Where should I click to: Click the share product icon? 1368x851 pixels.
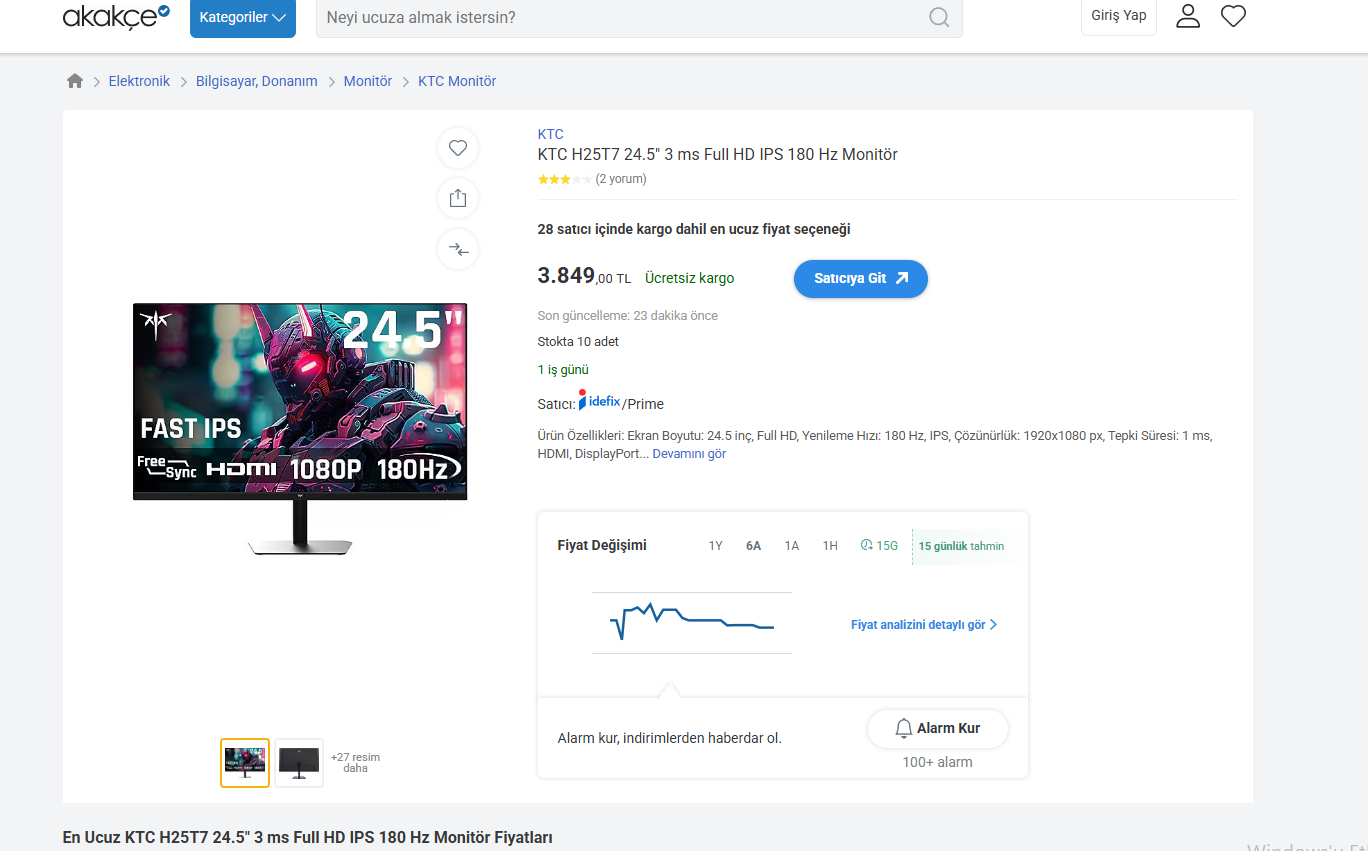coord(458,198)
